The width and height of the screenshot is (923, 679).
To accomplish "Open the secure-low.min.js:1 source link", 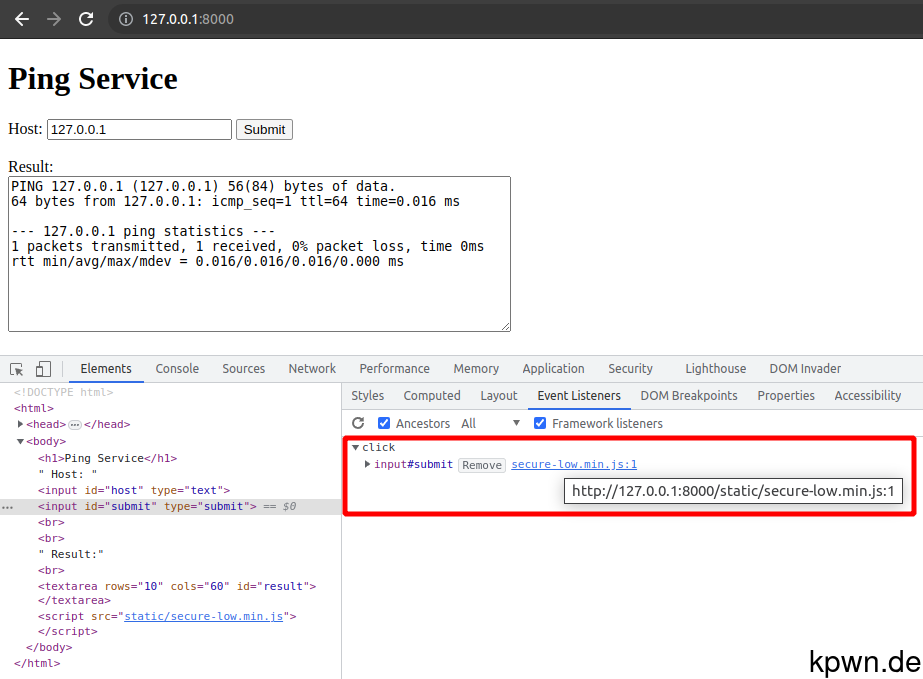I will click(x=573, y=464).
